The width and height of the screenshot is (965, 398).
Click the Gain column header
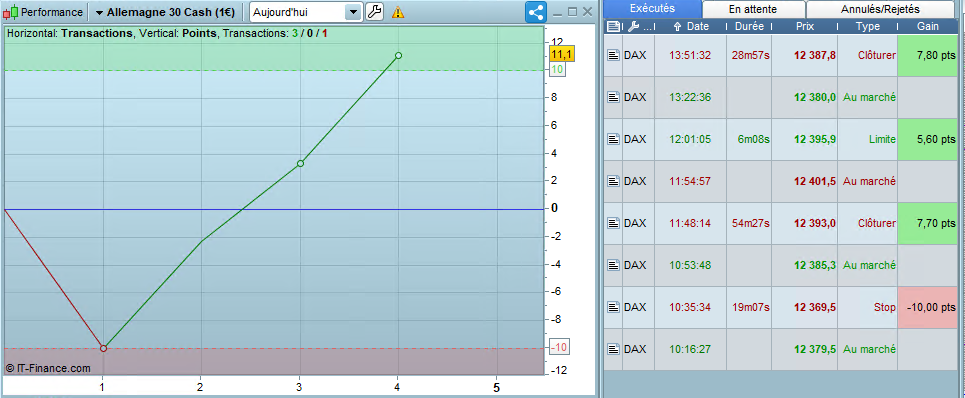(x=928, y=26)
